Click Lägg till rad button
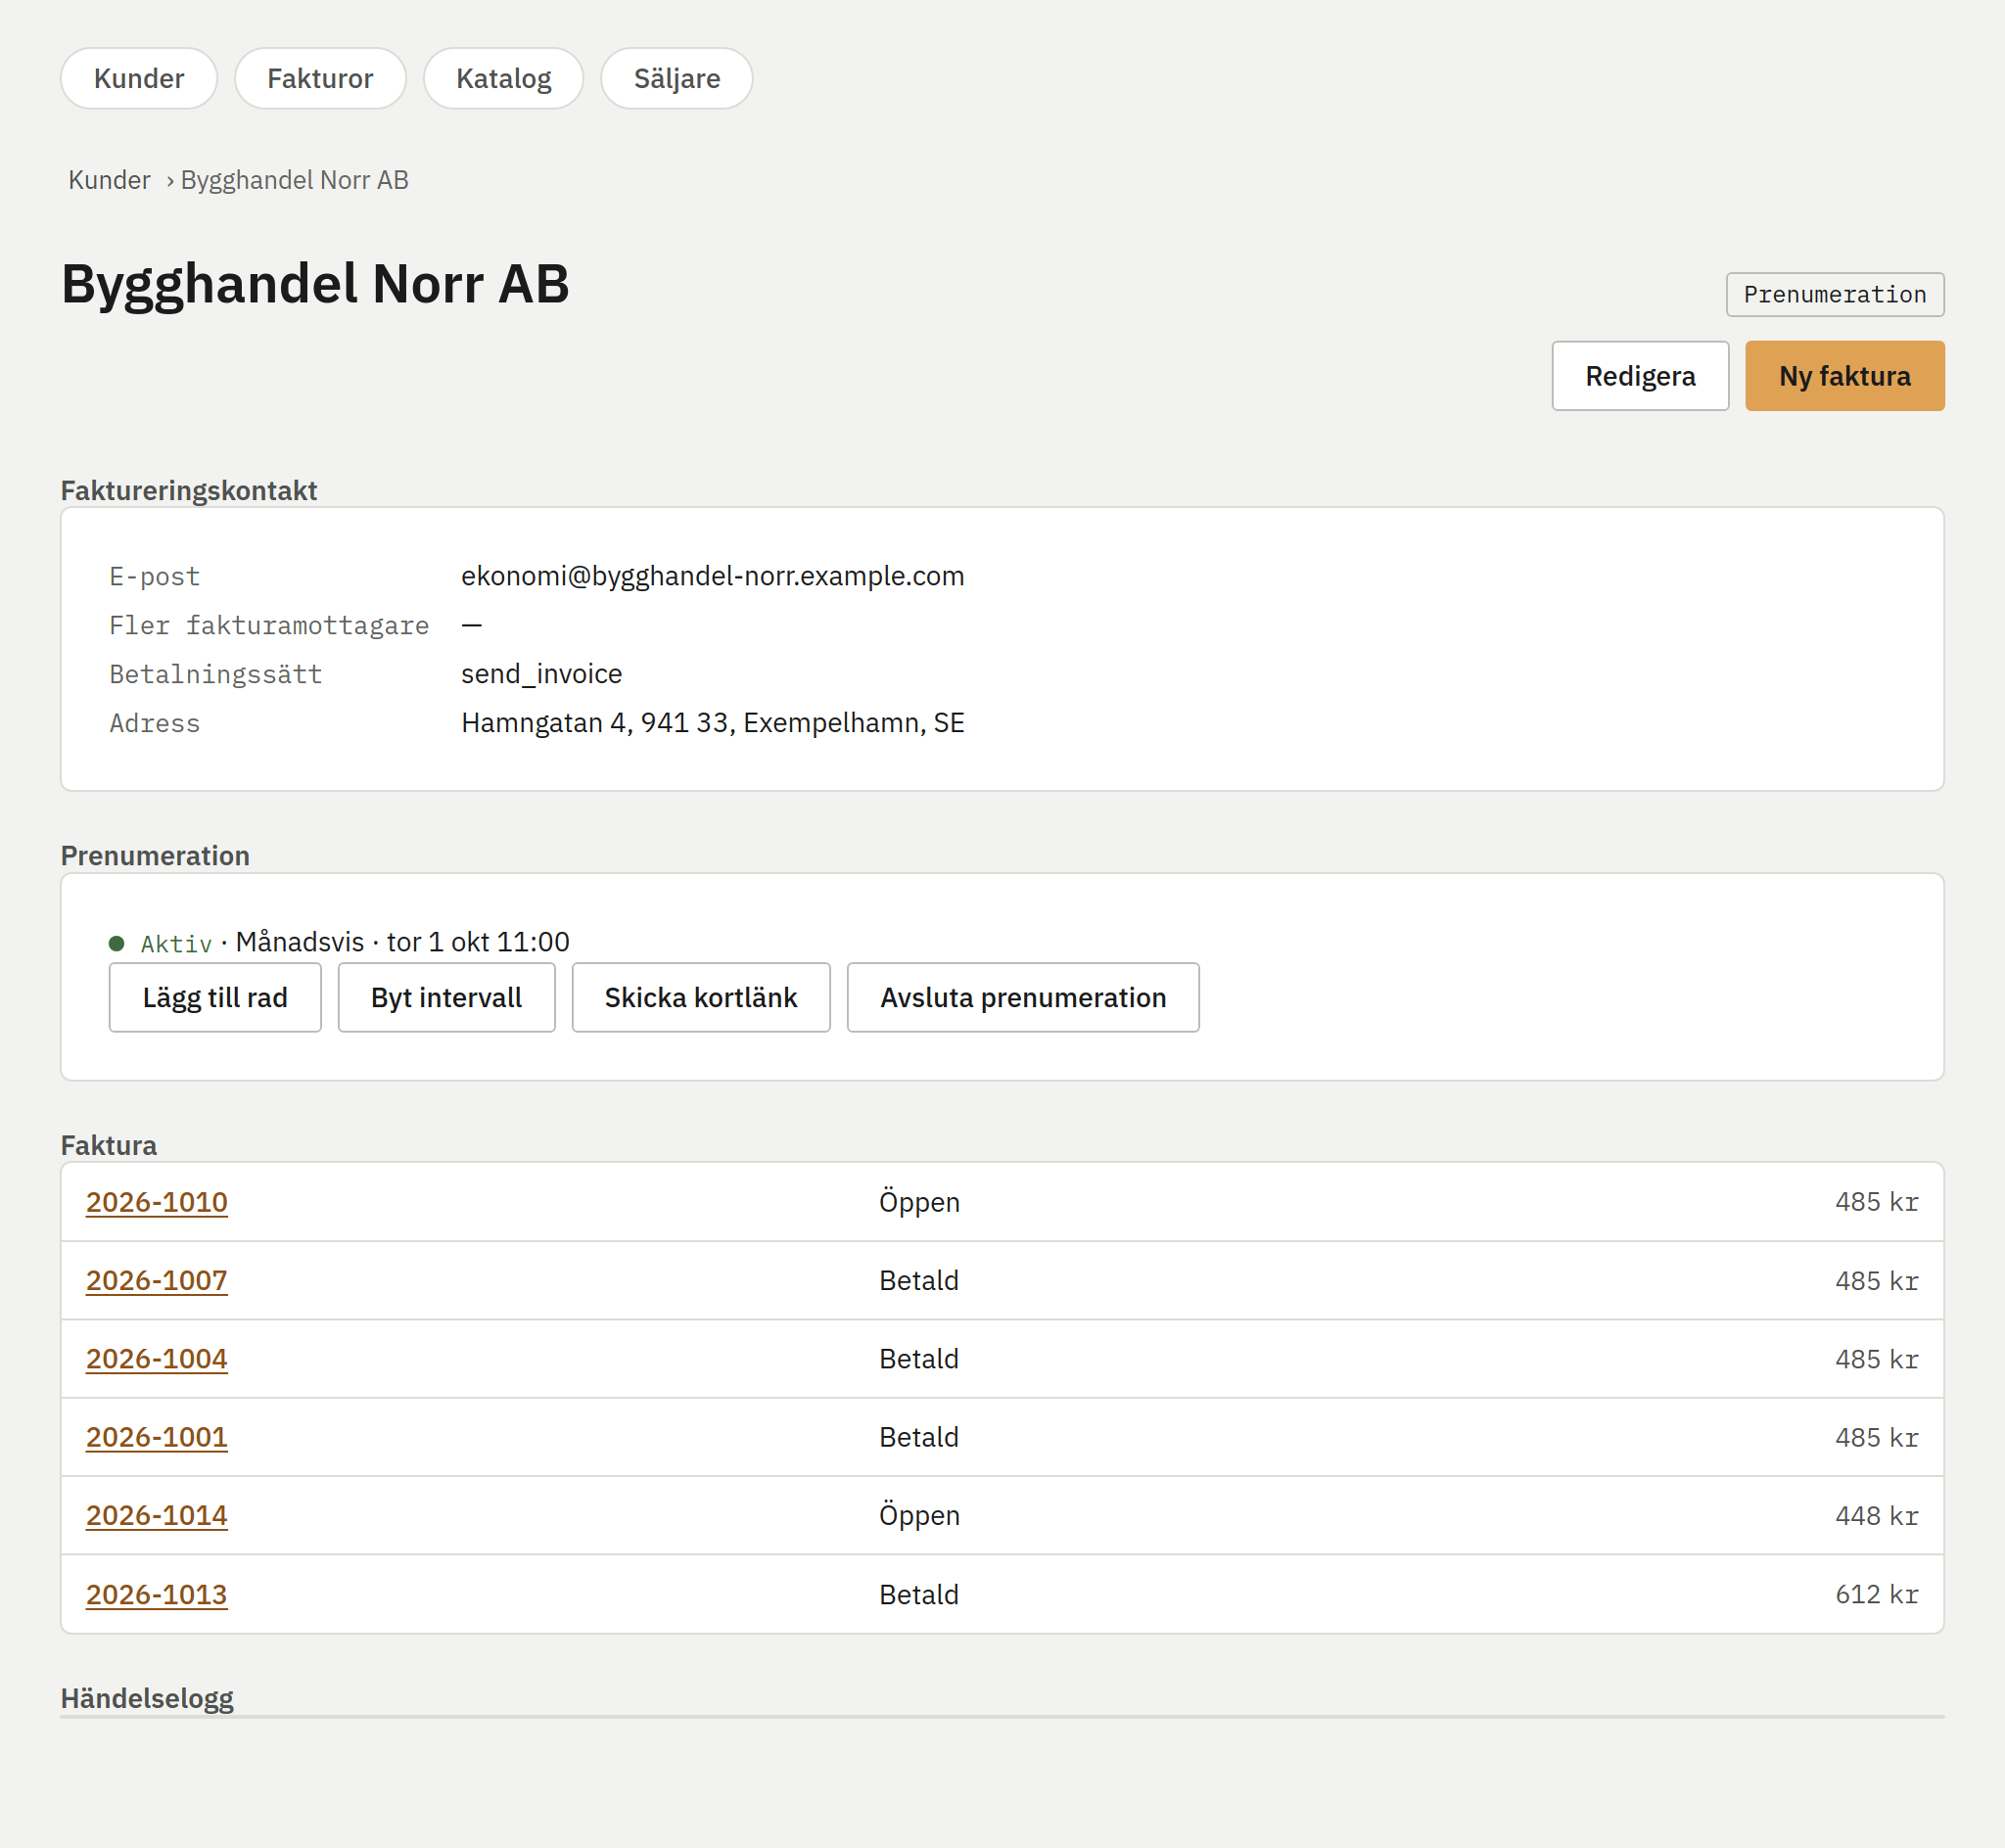 [x=215, y=997]
